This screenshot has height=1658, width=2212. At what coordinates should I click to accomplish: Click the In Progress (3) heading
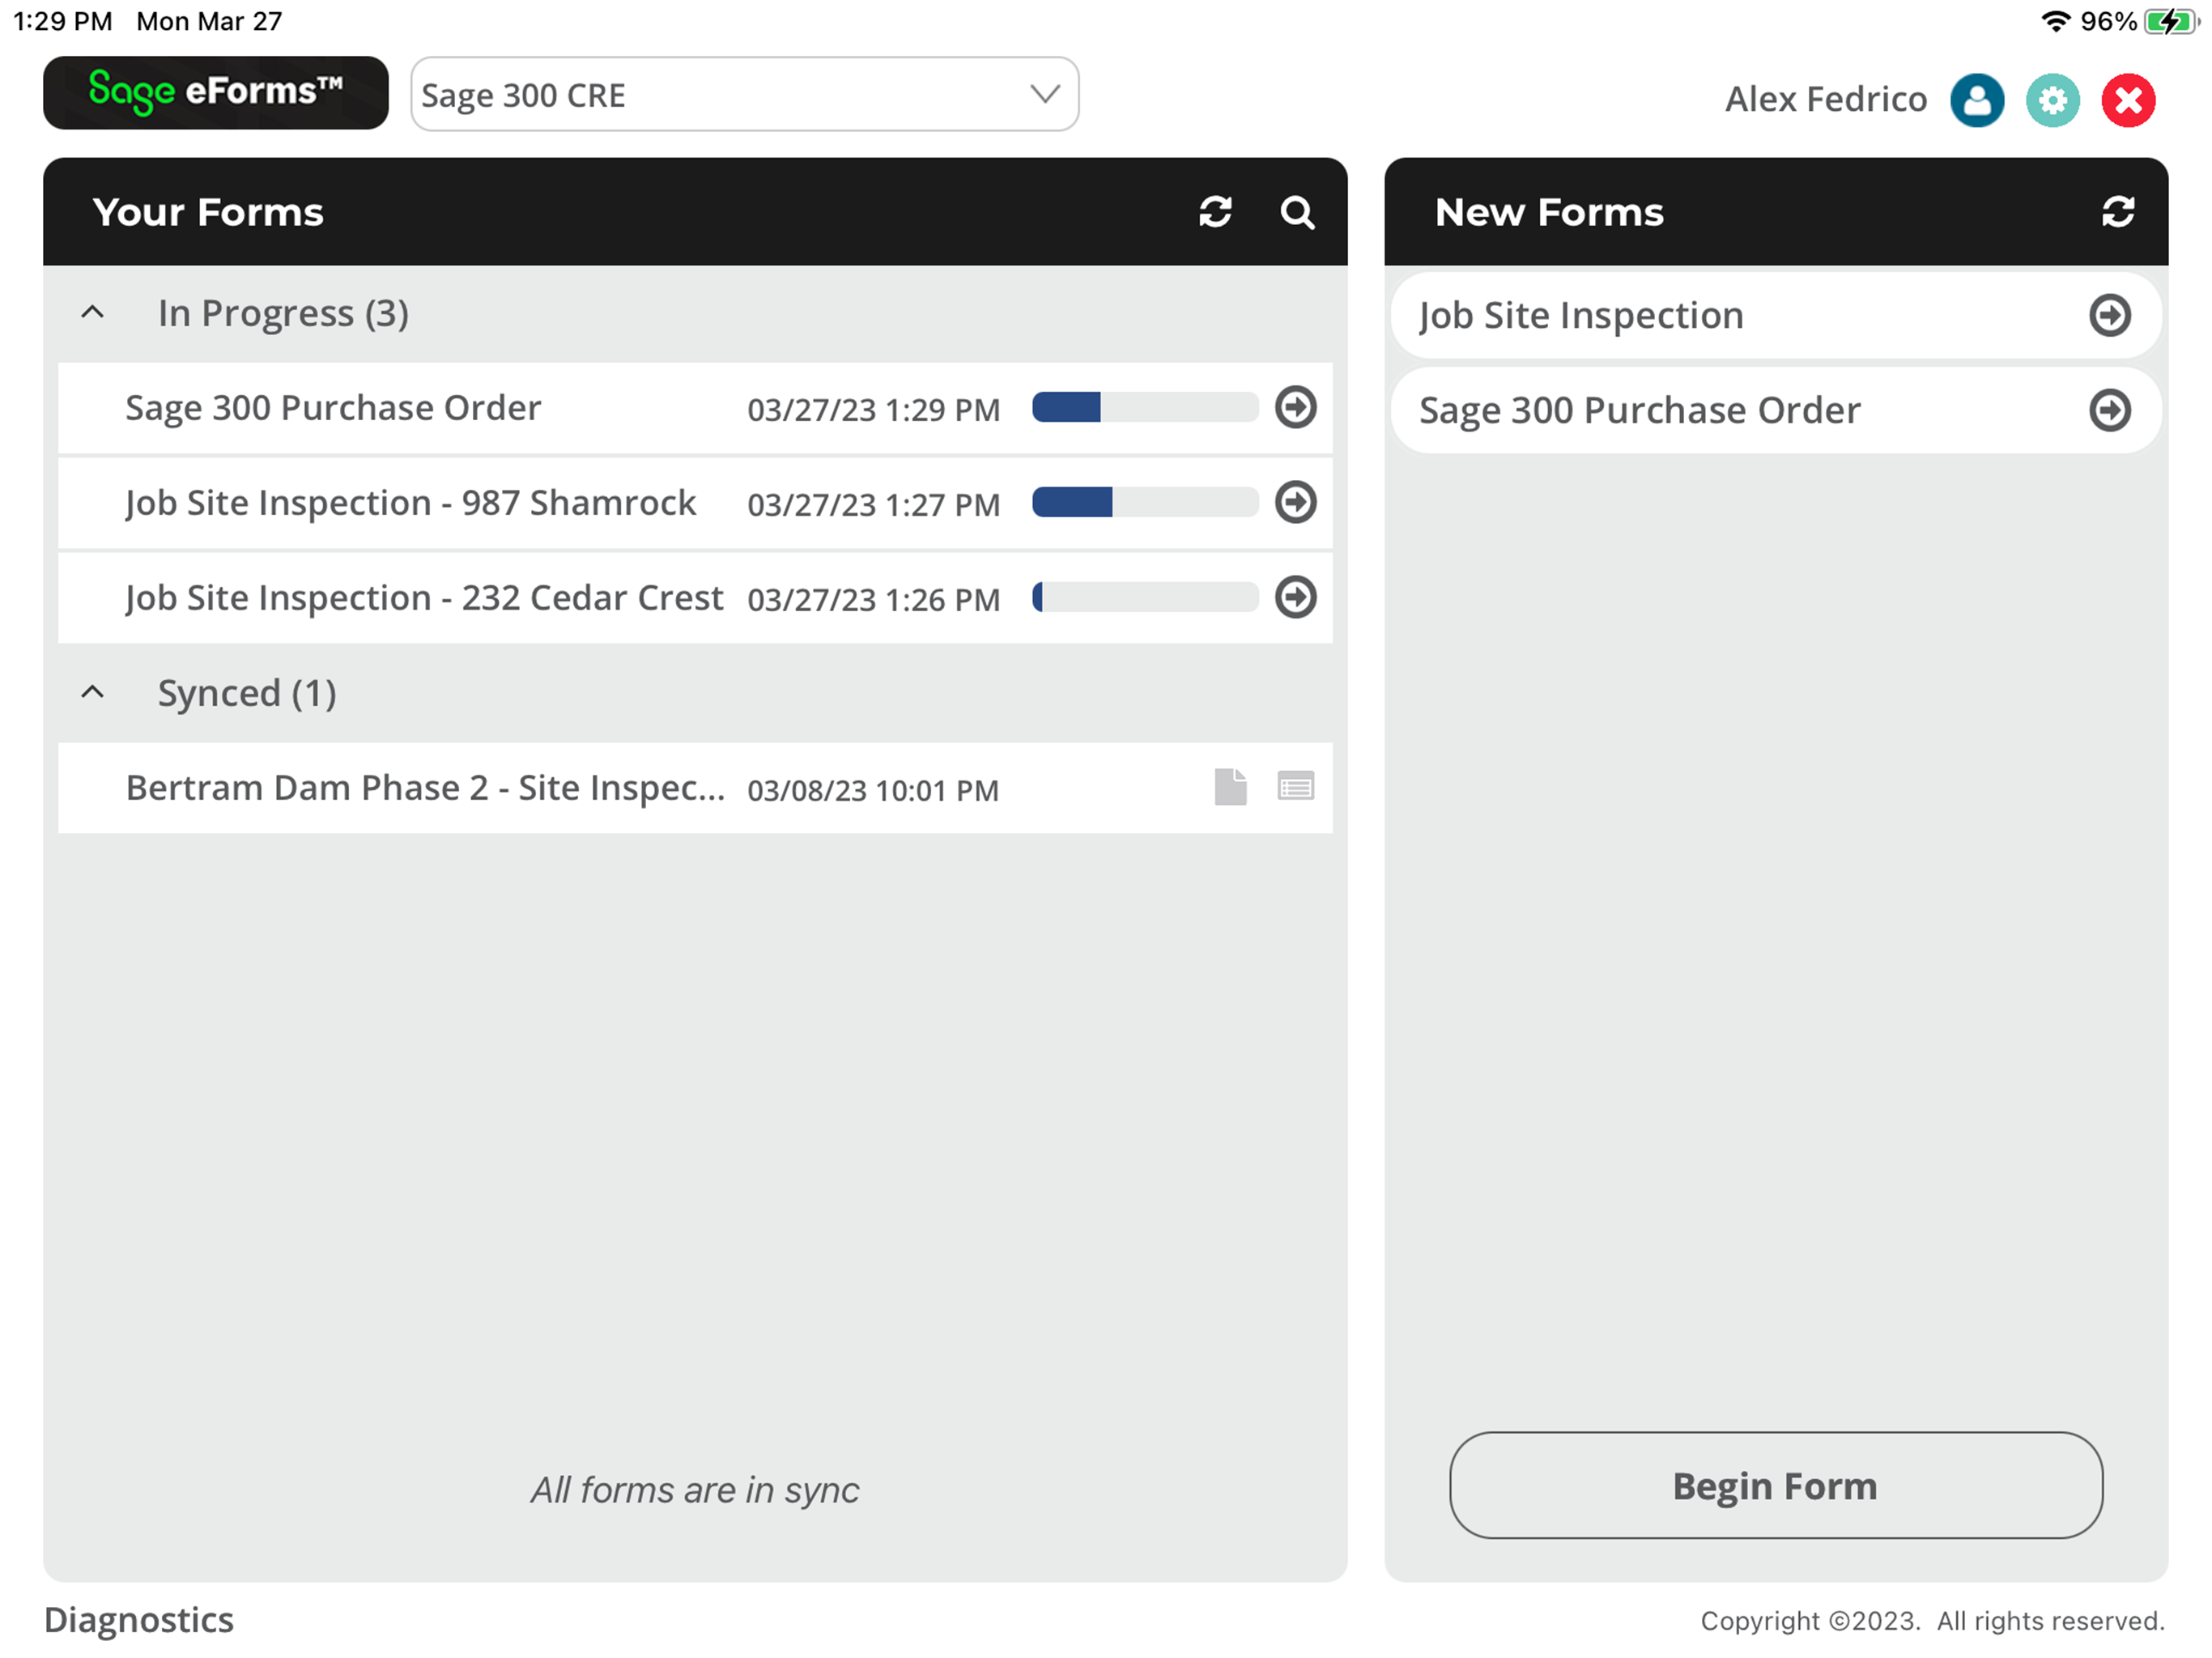point(283,314)
